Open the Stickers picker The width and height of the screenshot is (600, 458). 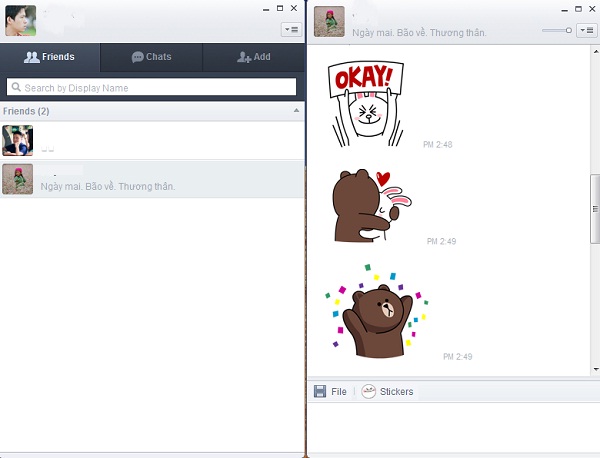pyautogui.click(x=387, y=391)
